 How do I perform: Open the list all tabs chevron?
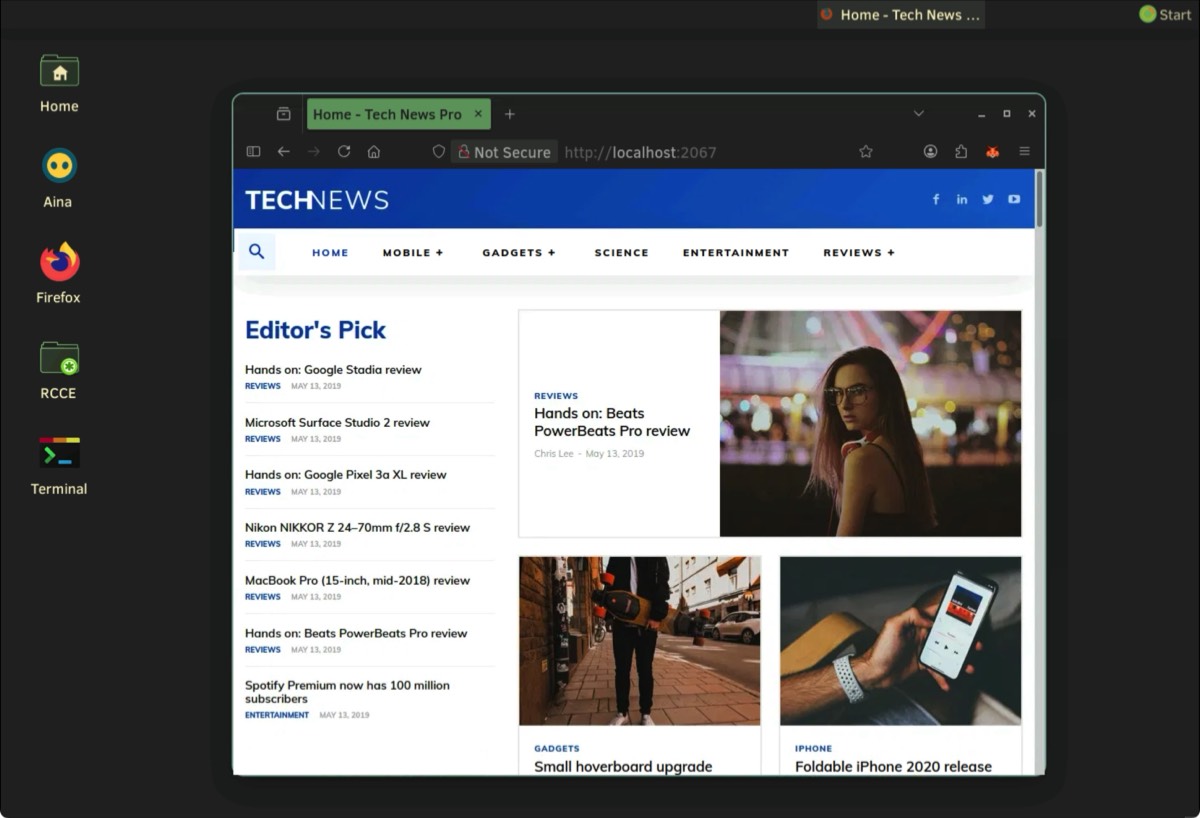pyautogui.click(x=918, y=114)
